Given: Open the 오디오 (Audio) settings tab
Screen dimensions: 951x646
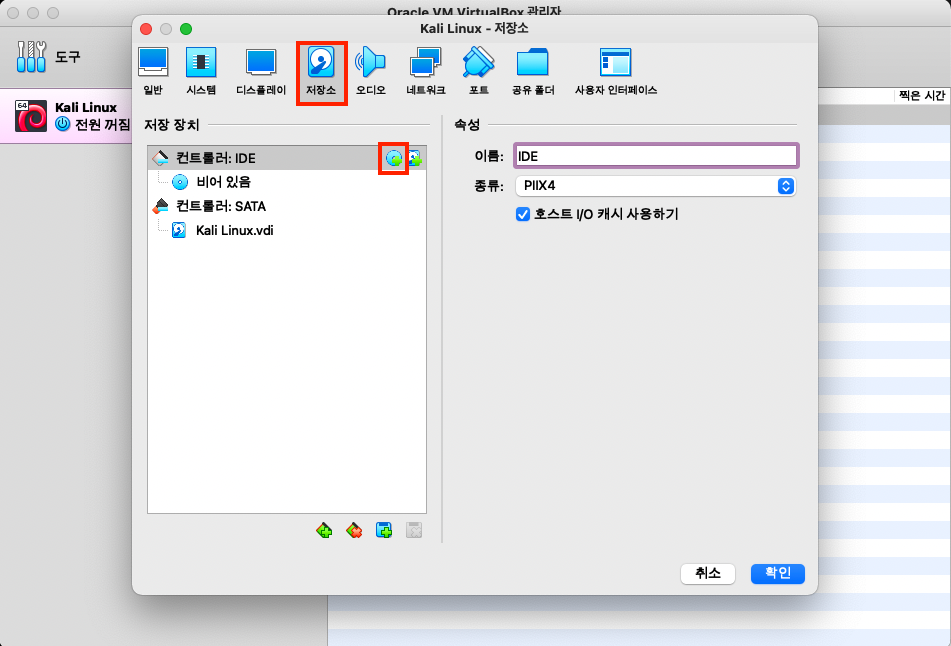Looking at the screenshot, I should [x=371, y=72].
